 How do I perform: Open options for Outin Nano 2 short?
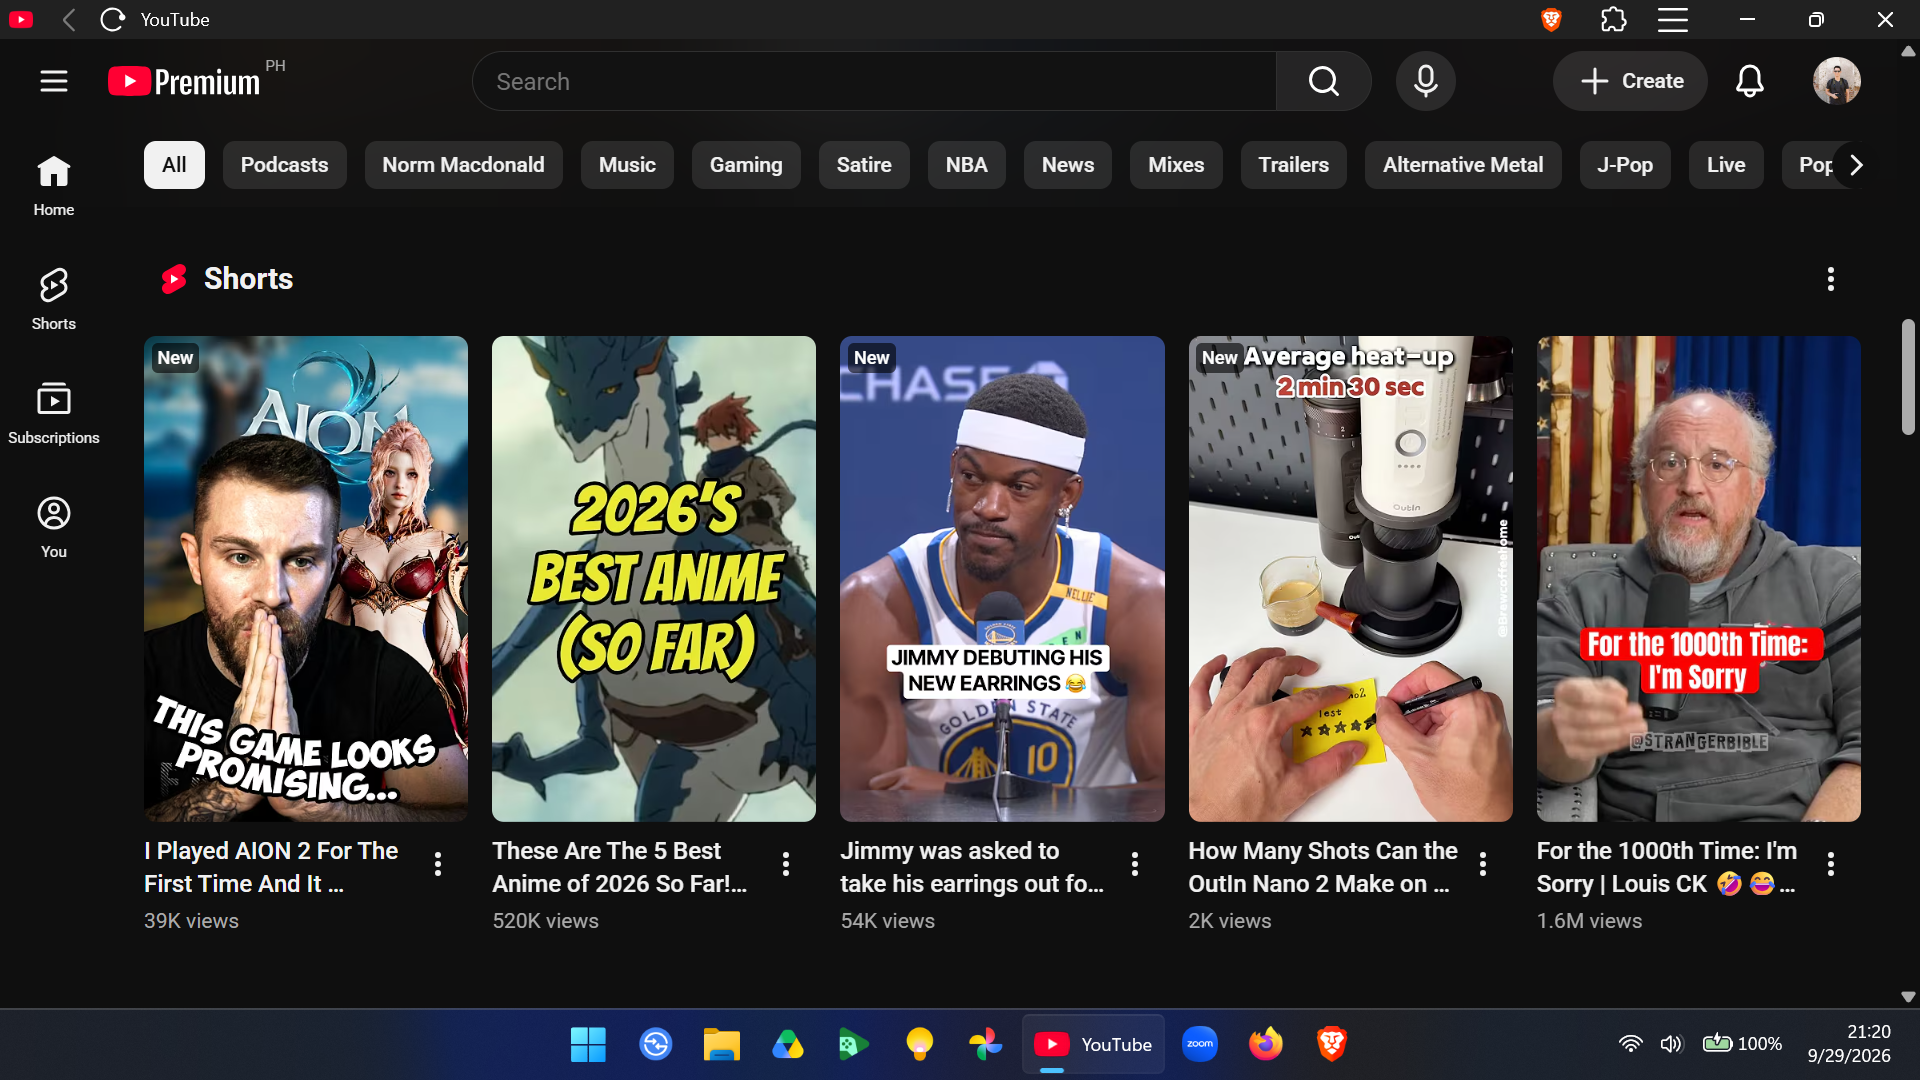click(x=1483, y=864)
